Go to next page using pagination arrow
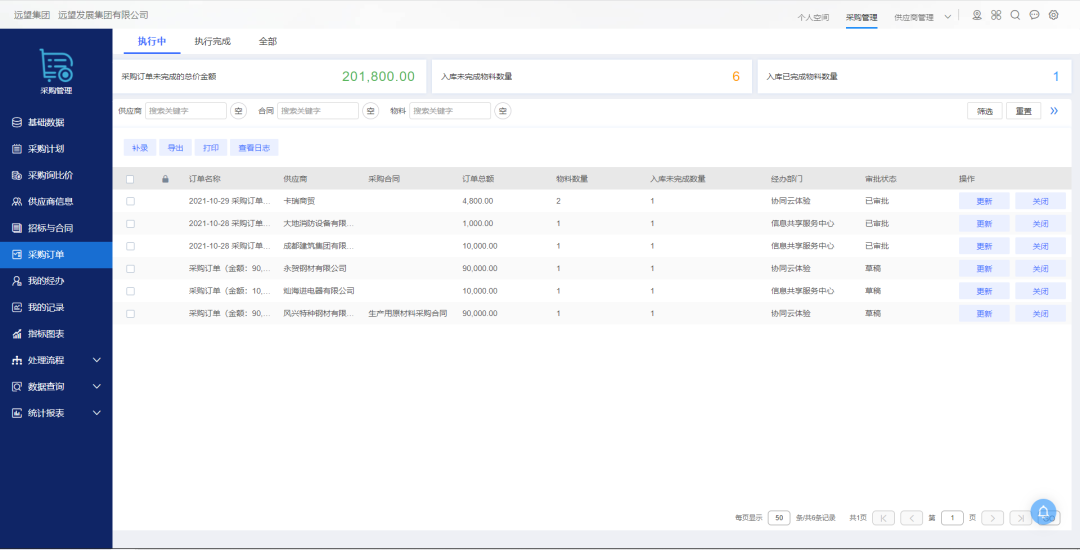 (x=993, y=518)
